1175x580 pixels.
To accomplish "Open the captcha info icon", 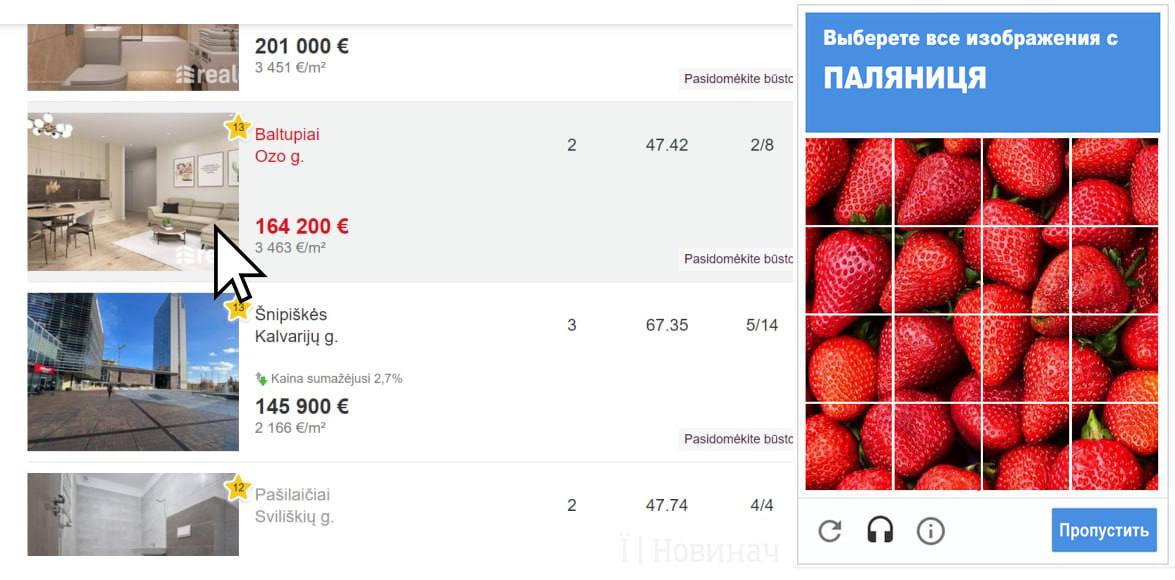I will [x=931, y=530].
